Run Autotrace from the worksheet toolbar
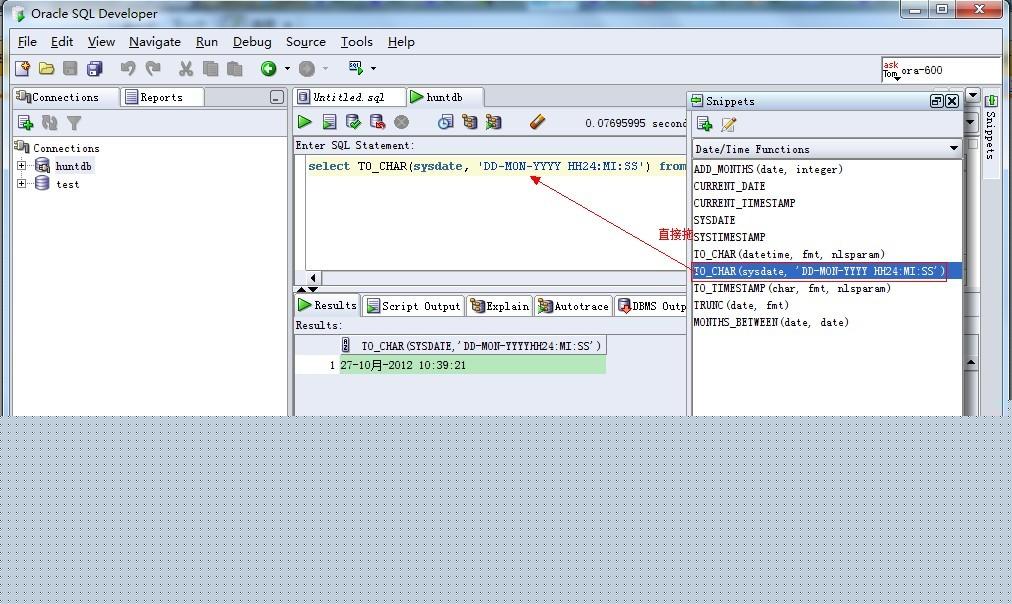This screenshot has width=1012, height=604. coord(494,122)
